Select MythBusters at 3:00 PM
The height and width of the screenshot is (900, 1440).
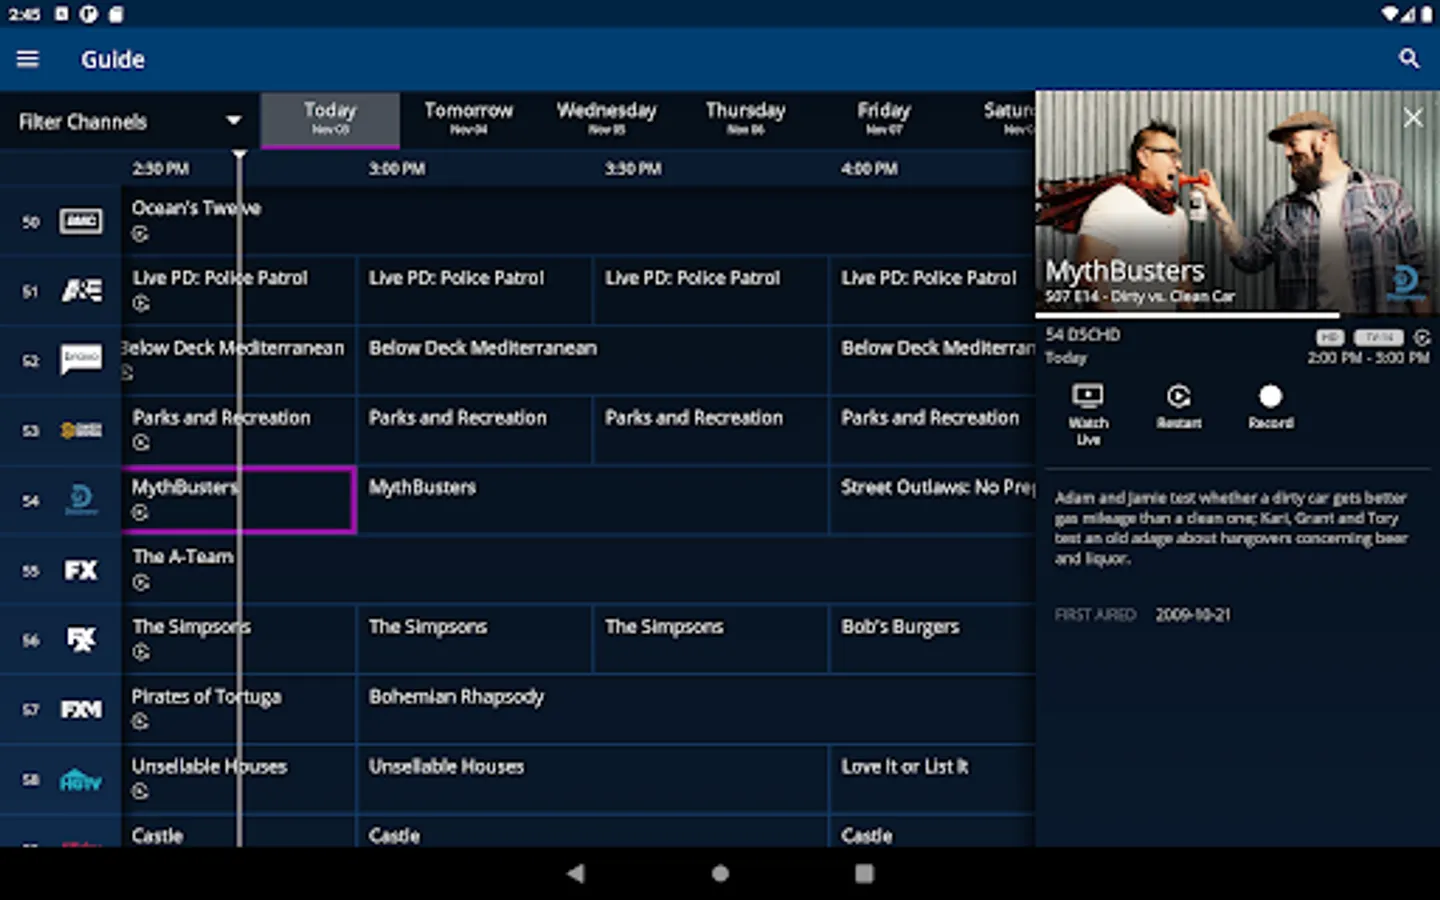[x=592, y=500]
